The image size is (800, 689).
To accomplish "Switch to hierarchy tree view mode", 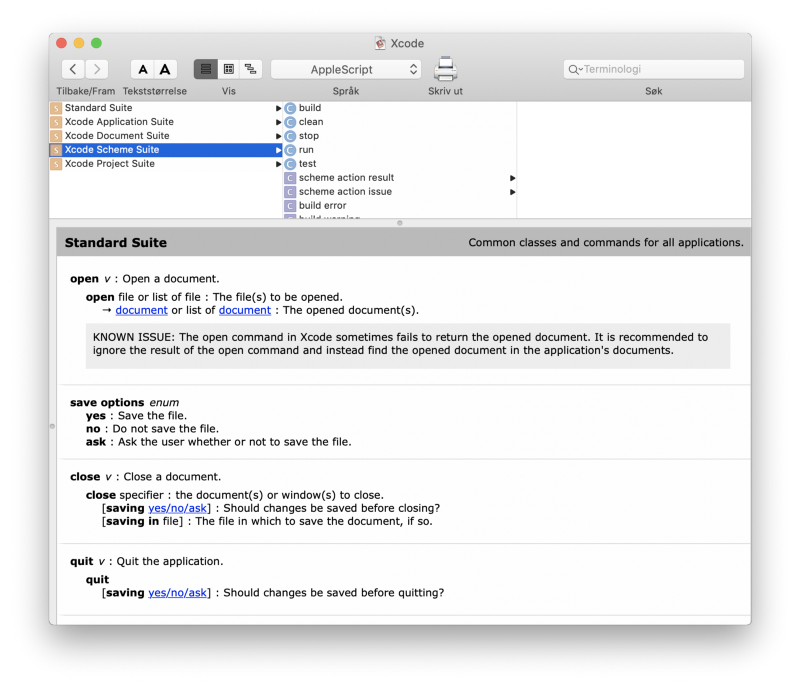I will (250, 69).
